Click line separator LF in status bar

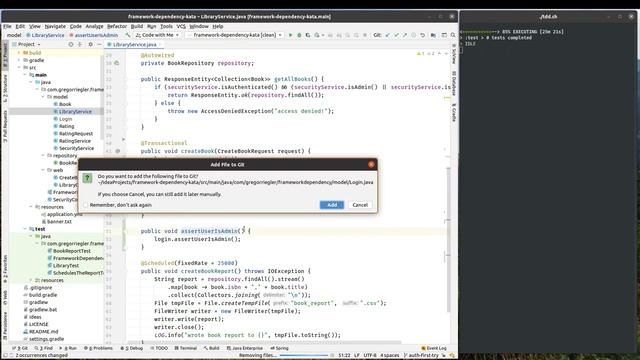pyautogui.click(x=357, y=355)
